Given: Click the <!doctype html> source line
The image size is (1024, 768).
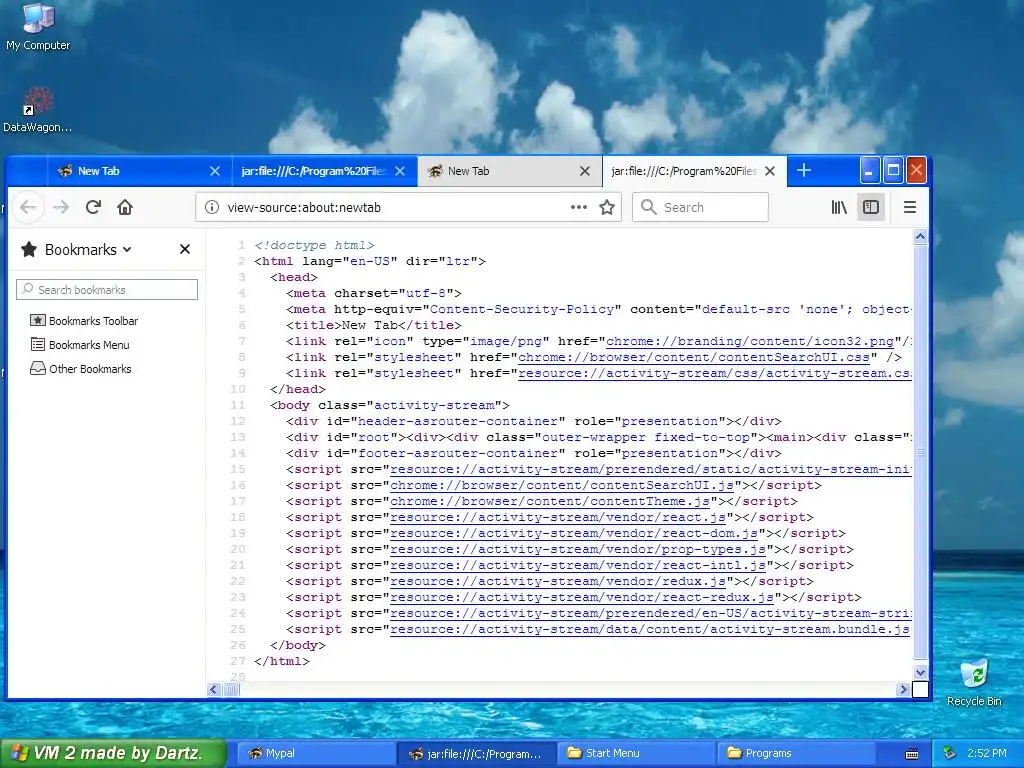Looking at the screenshot, I should click(314, 246).
